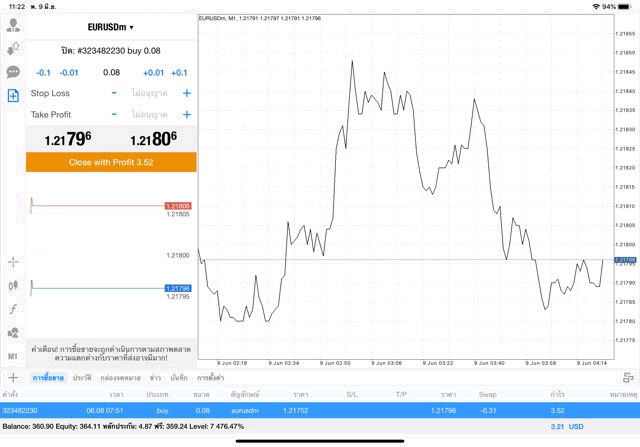Viewport: 640px width, 447px height.
Task: Open the candlestick chart type icon
Action: click(13, 285)
